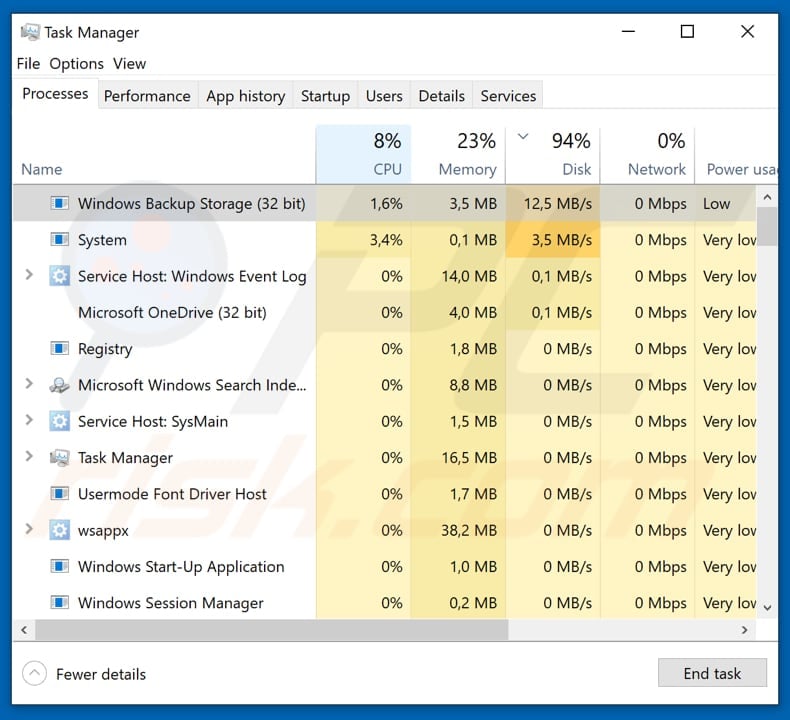Sort by the Network column header
This screenshot has width=790, height=720.
point(647,154)
